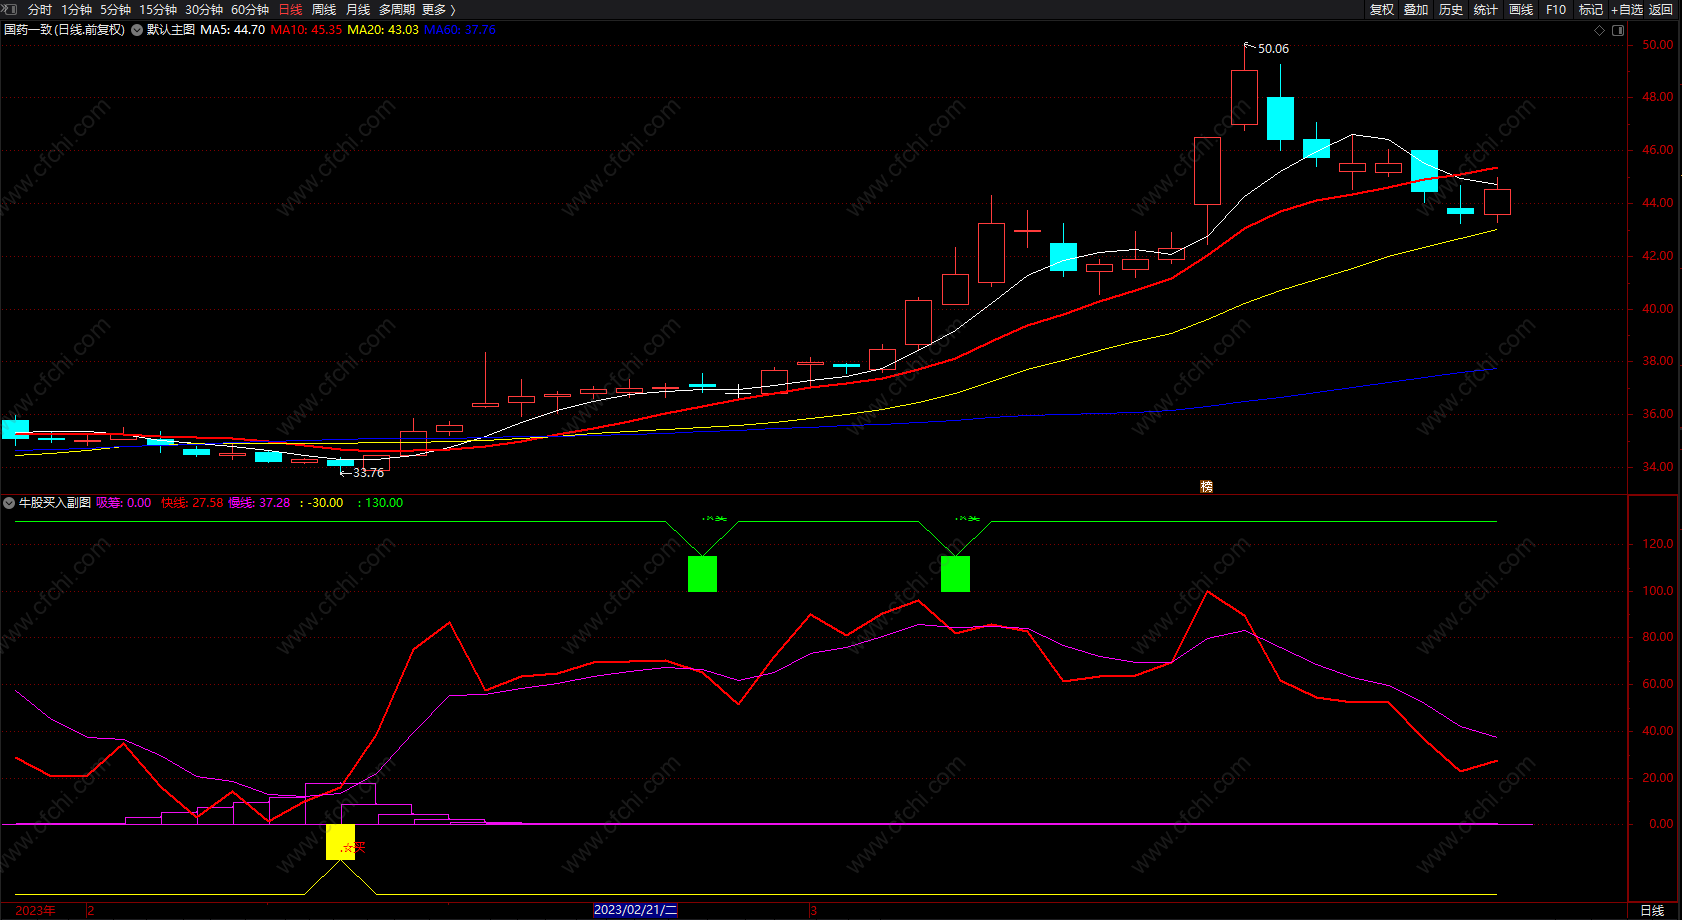Expand the 更多 timeframes menu
Viewport: 1682px width, 920px height.
point(438,9)
